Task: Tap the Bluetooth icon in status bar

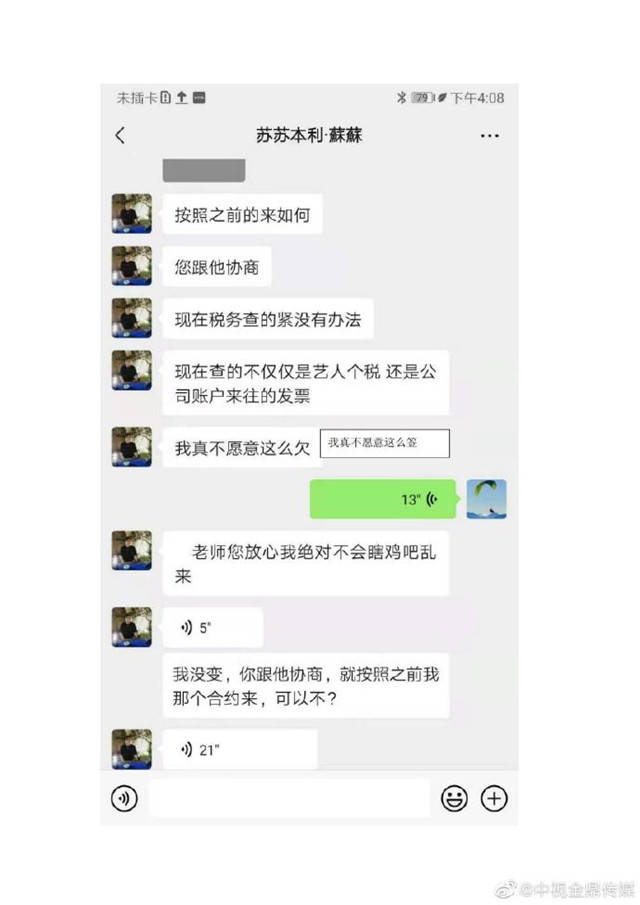Action: pos(401,98)
